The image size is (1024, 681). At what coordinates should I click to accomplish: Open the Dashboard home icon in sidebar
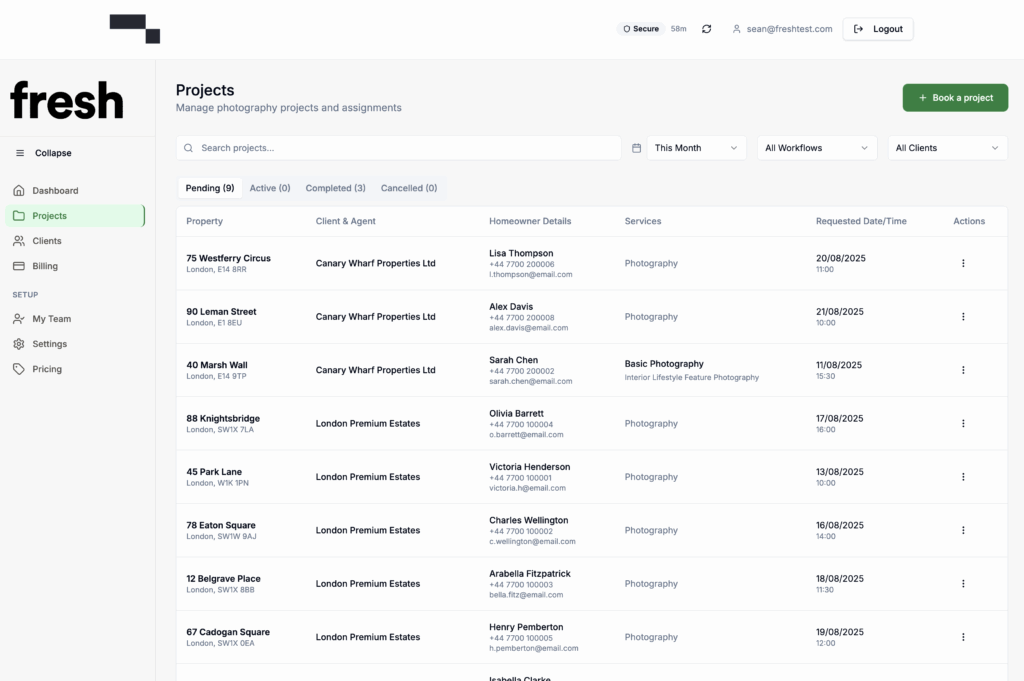click(x=19, y=190)
